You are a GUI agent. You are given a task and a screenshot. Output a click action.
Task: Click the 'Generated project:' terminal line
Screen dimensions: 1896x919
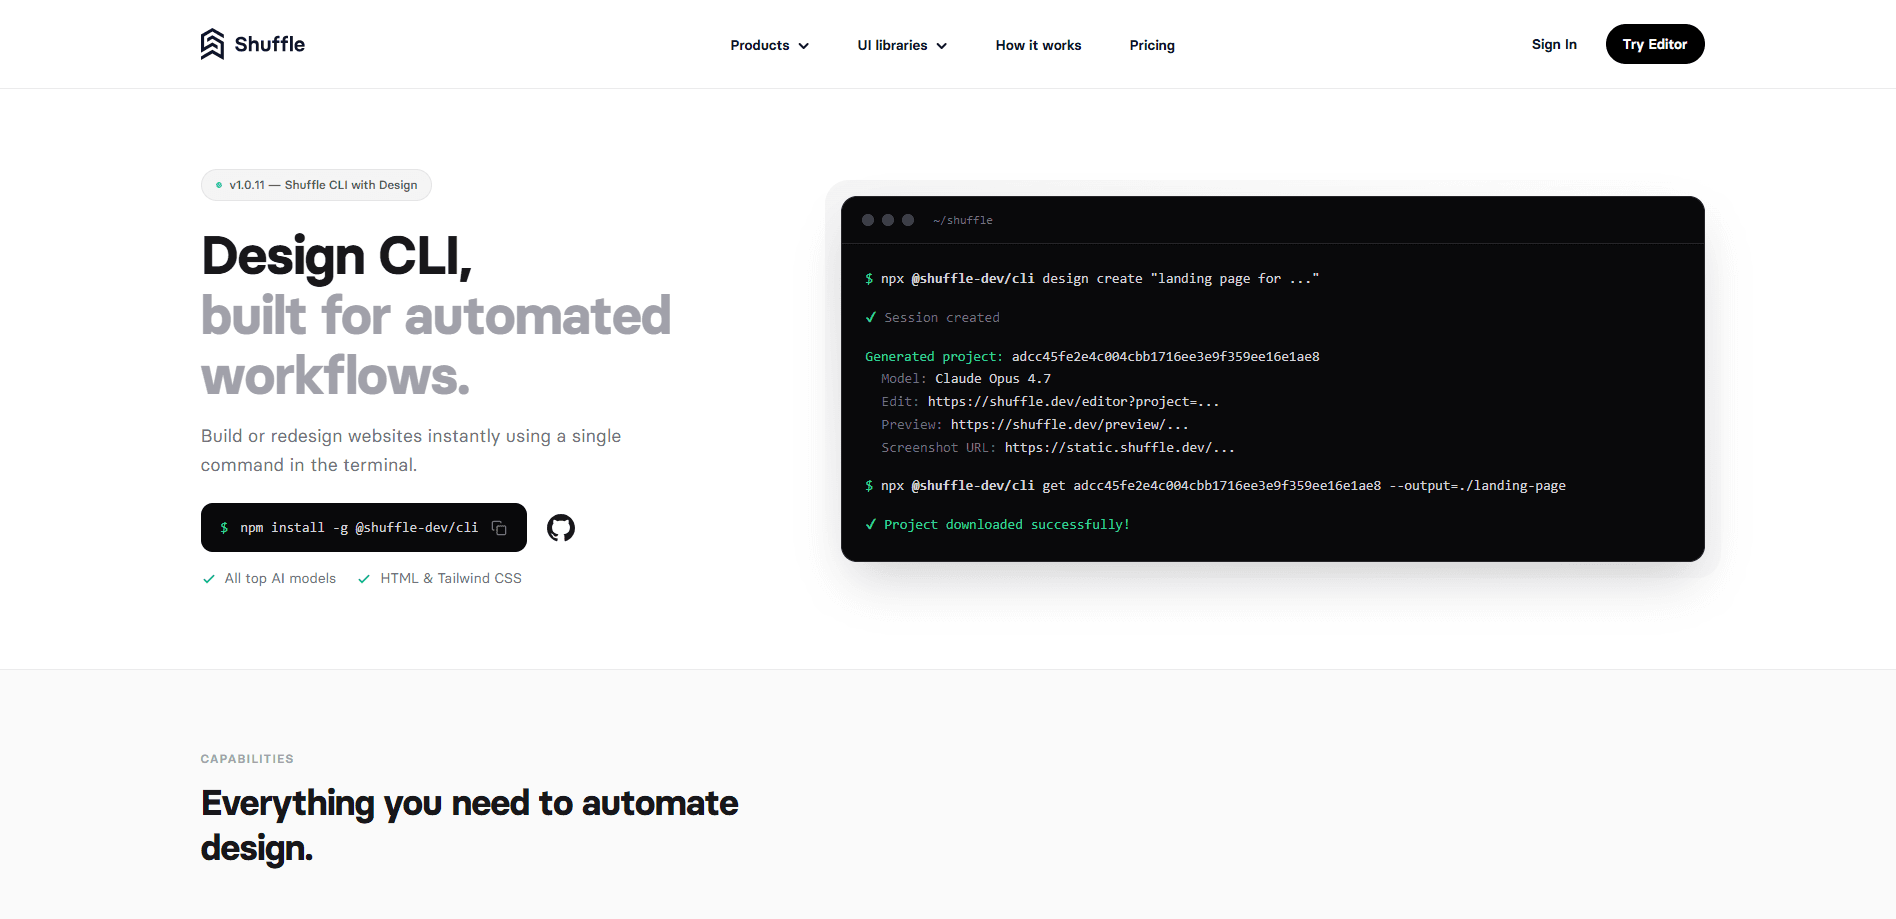coord(1092,357)
